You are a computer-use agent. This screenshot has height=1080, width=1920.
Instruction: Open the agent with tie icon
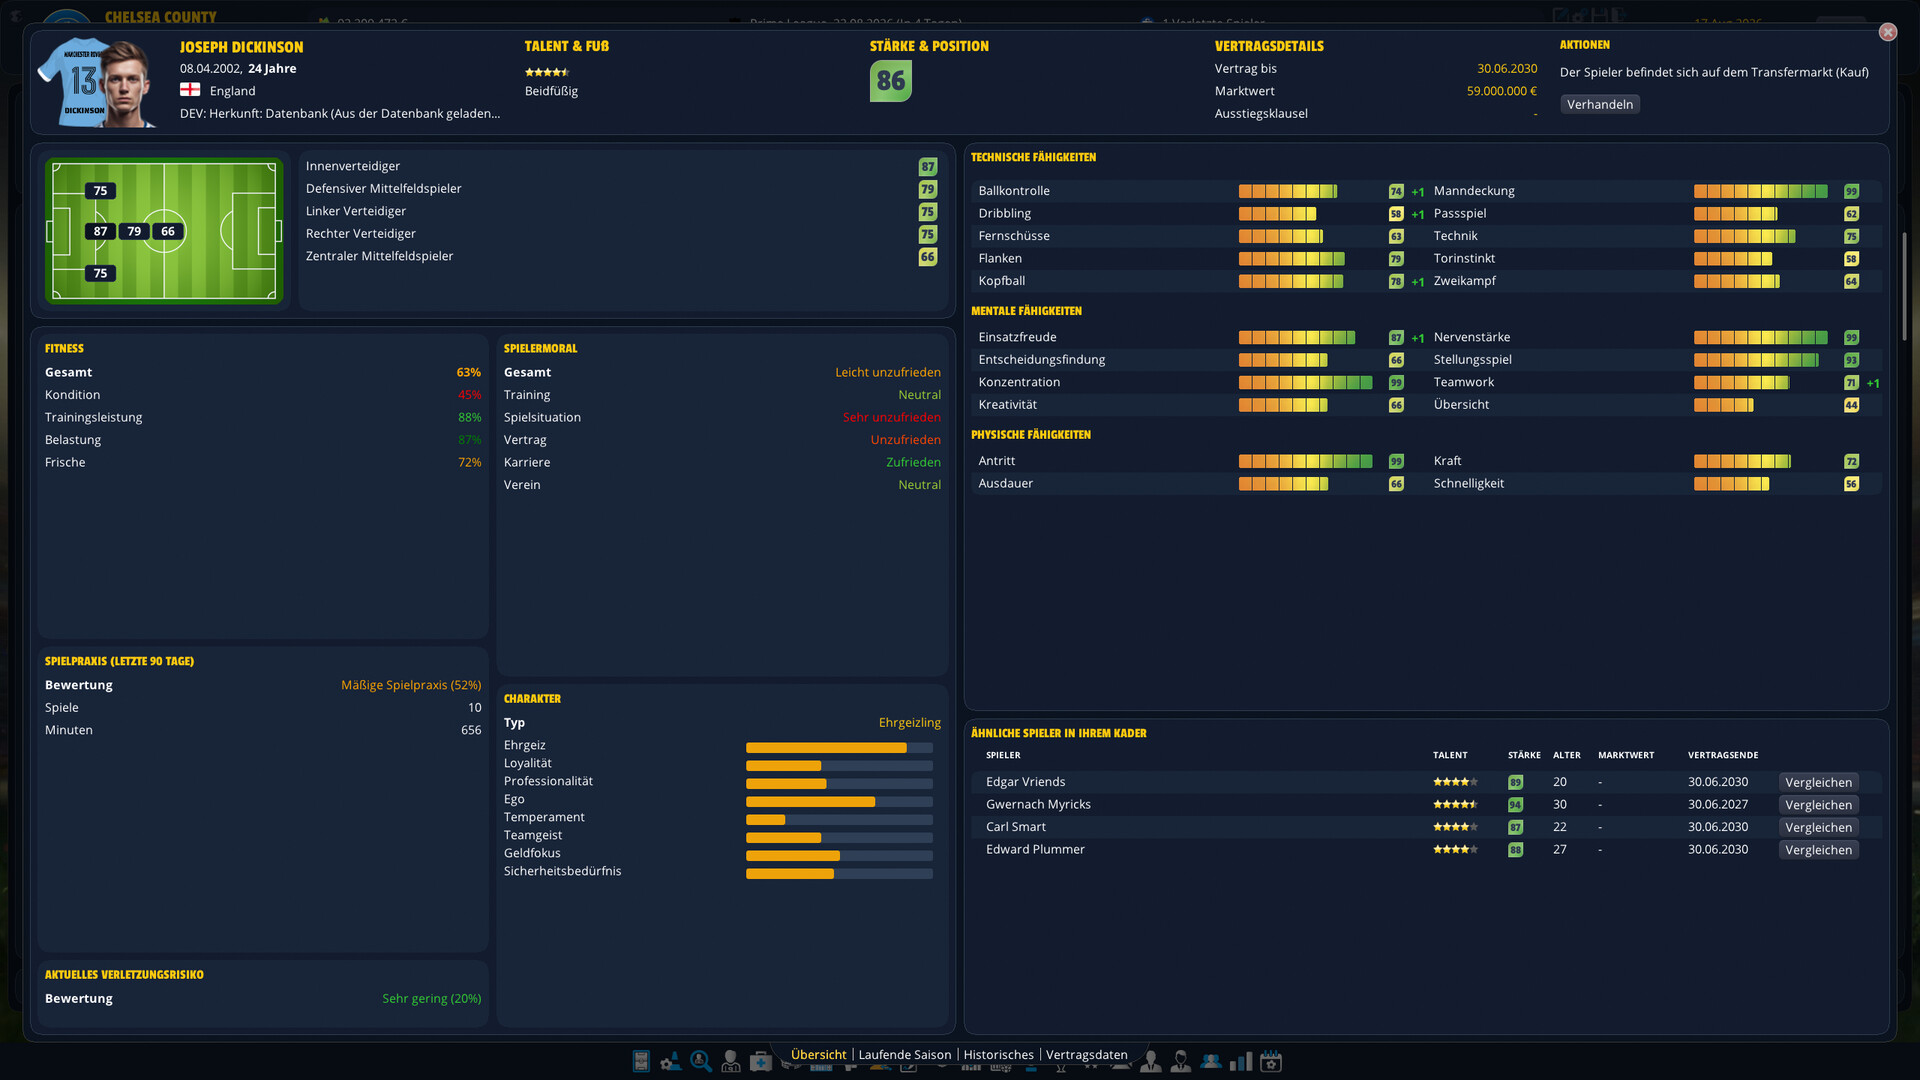(x=1181, y=1061)
